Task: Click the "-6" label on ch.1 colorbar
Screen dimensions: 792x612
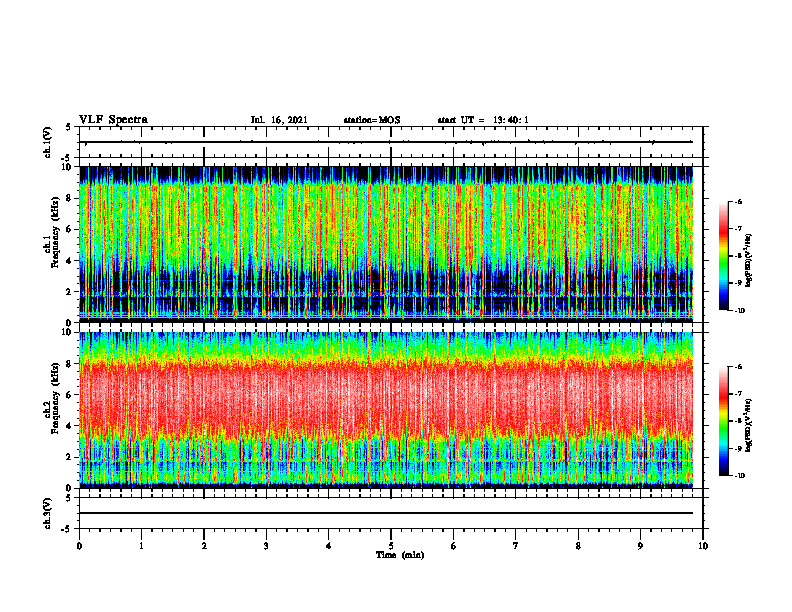Action: click(738, 202)
